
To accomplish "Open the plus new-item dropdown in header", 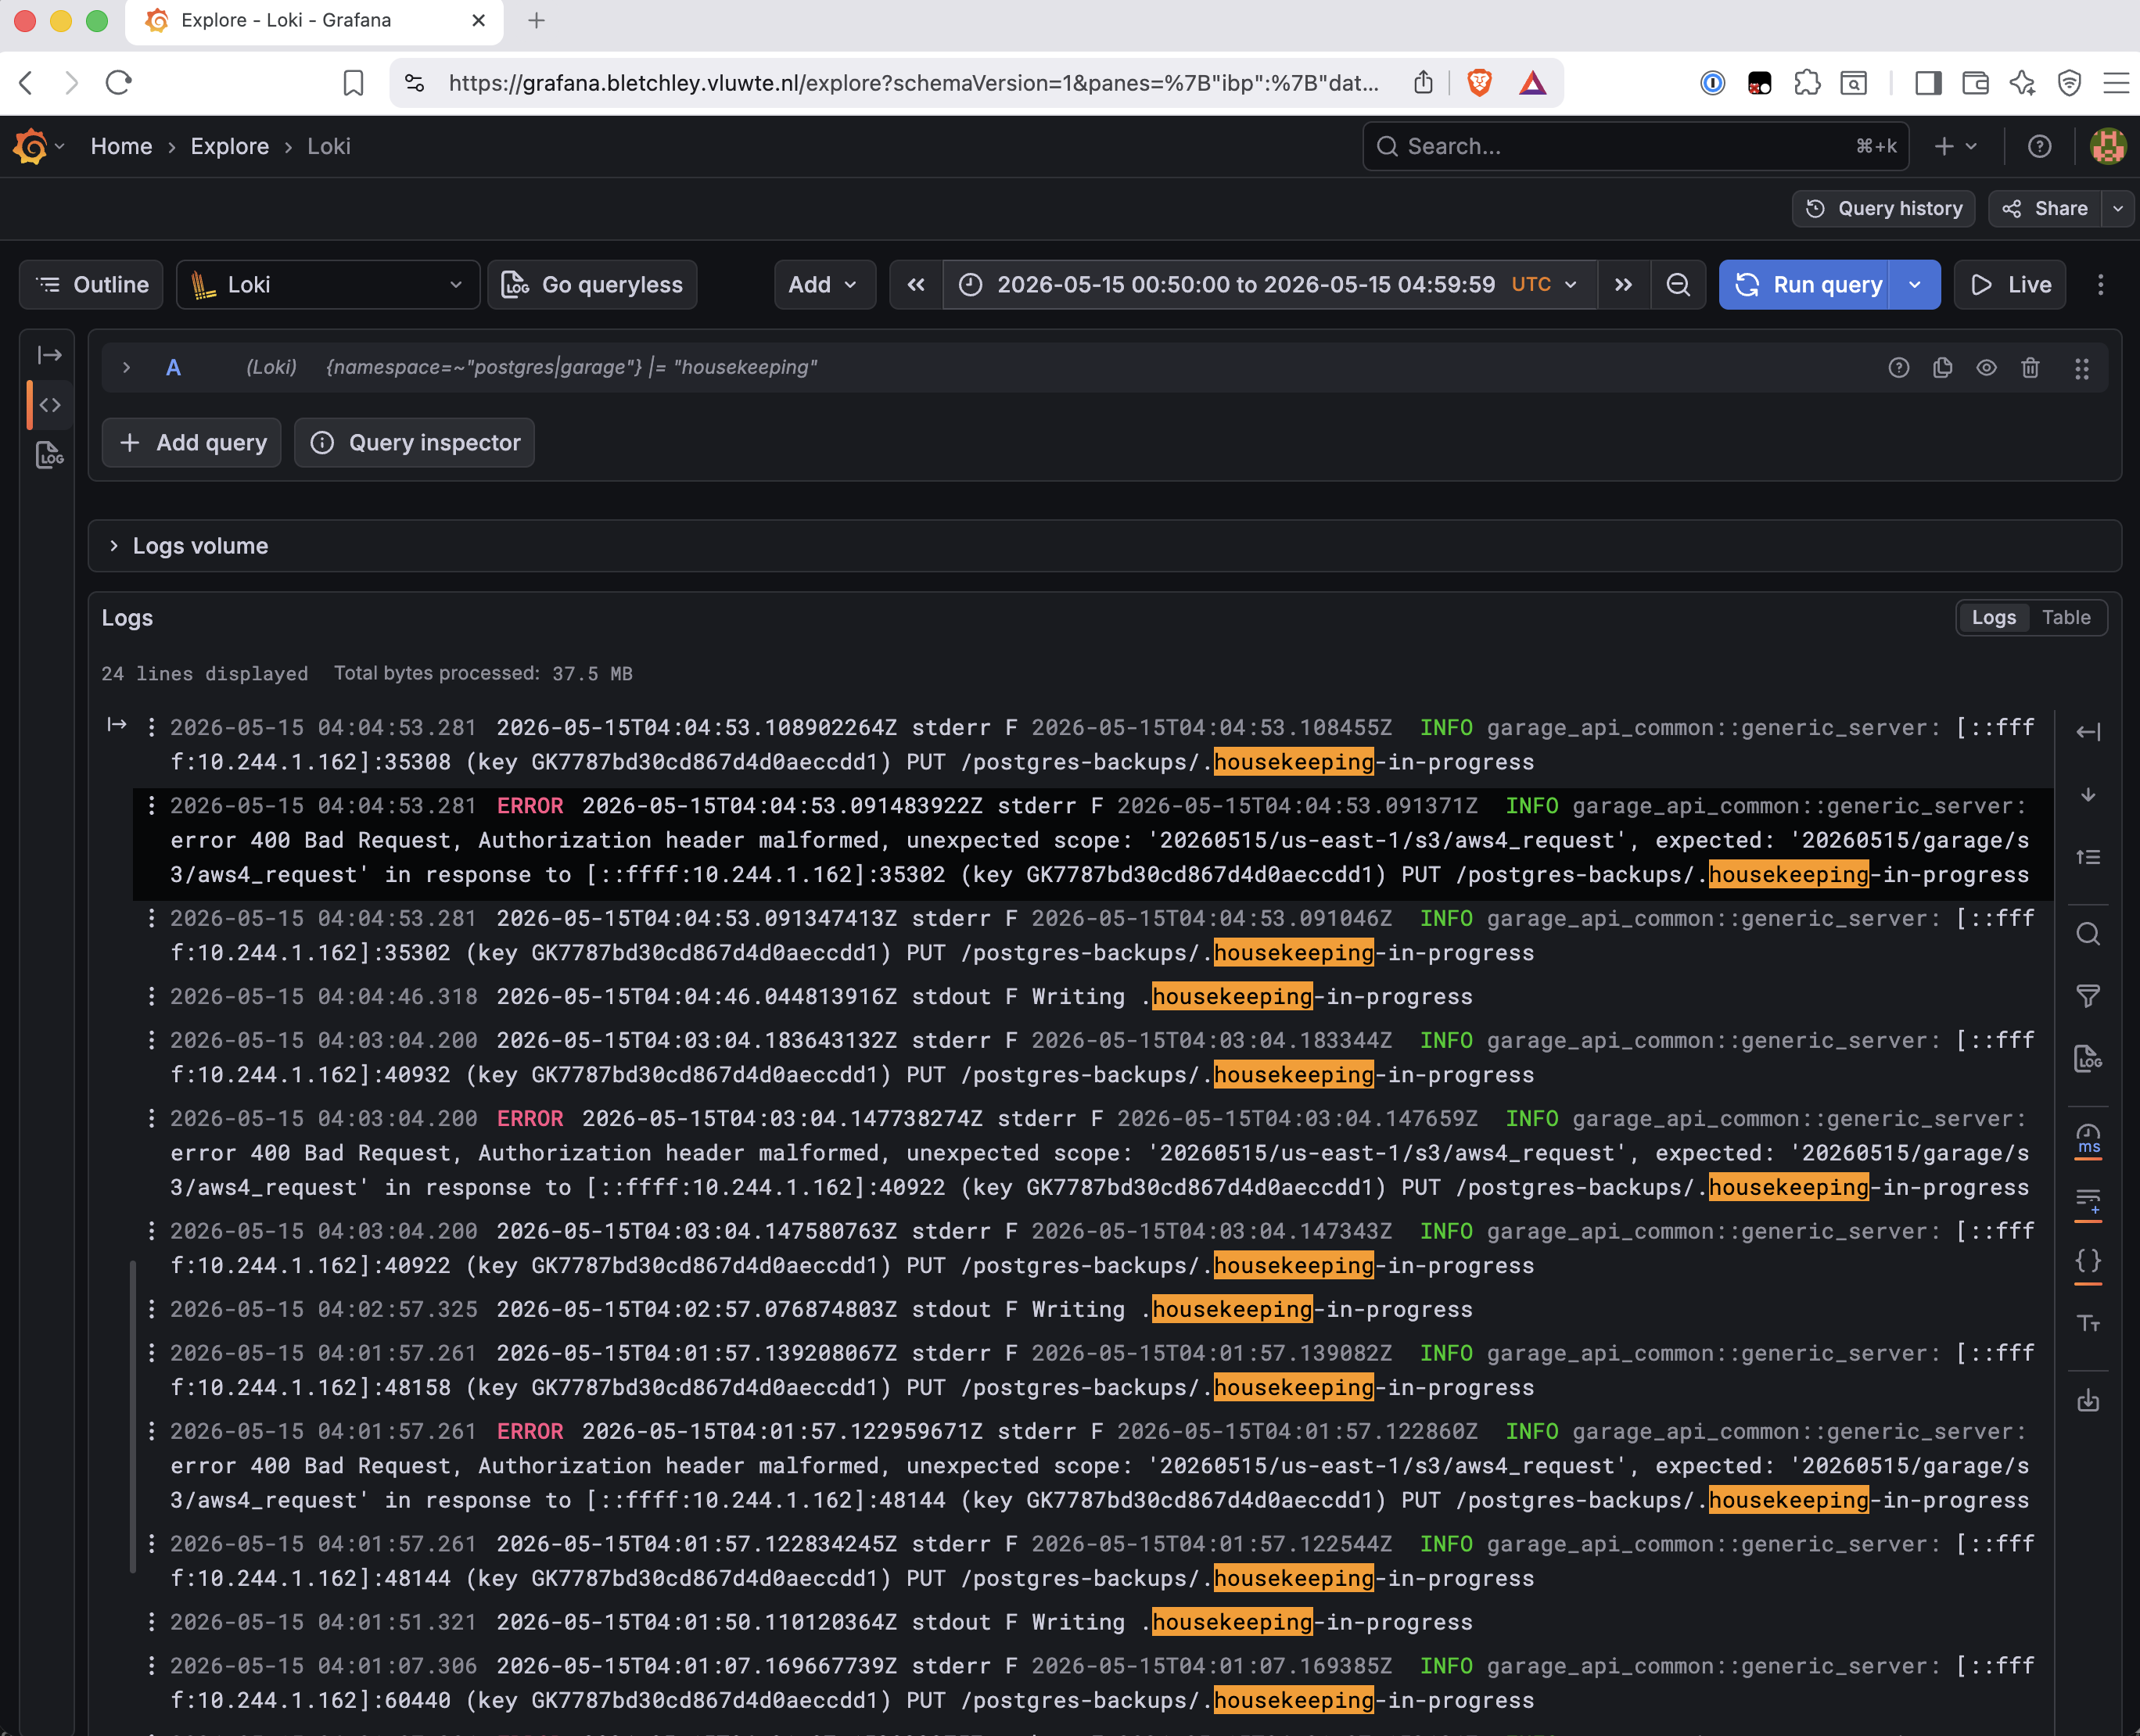I will 1955,146.
